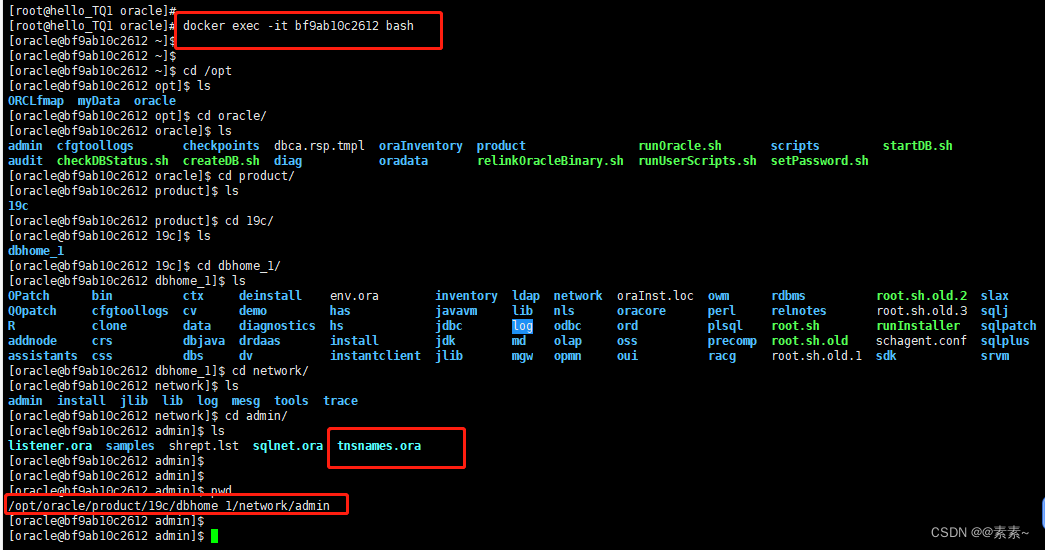Select the schagent.conf file name
The image size is (1045, 550).
tap(922, 341)
